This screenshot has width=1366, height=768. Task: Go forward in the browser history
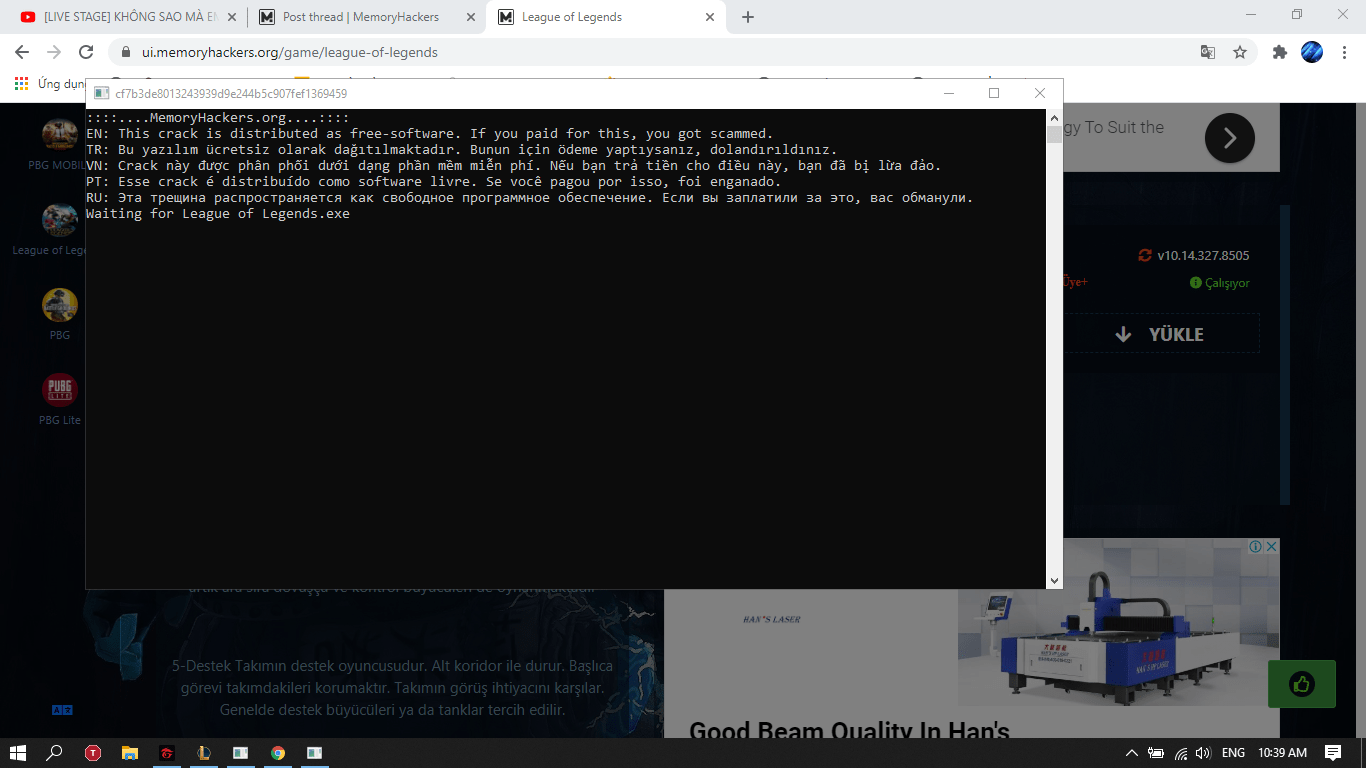pos(54,52)
